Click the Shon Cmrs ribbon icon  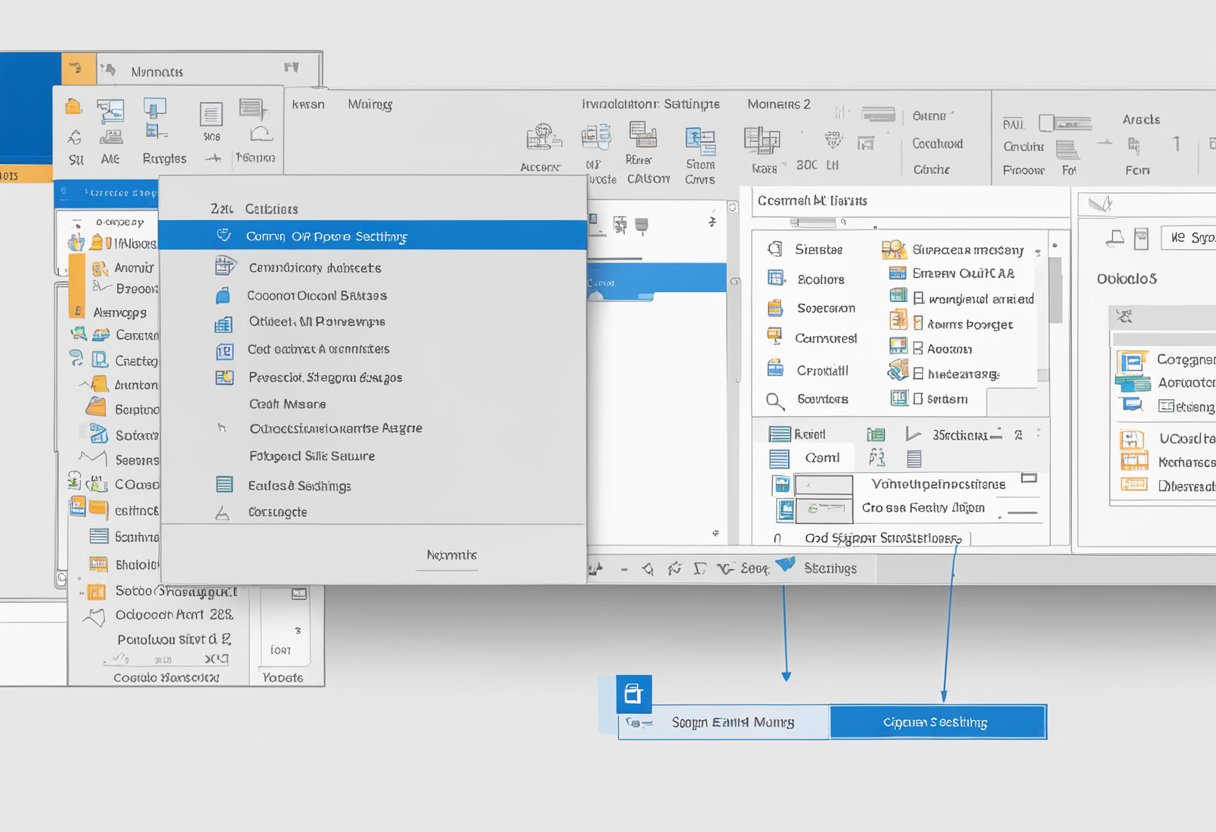[700, 140]
